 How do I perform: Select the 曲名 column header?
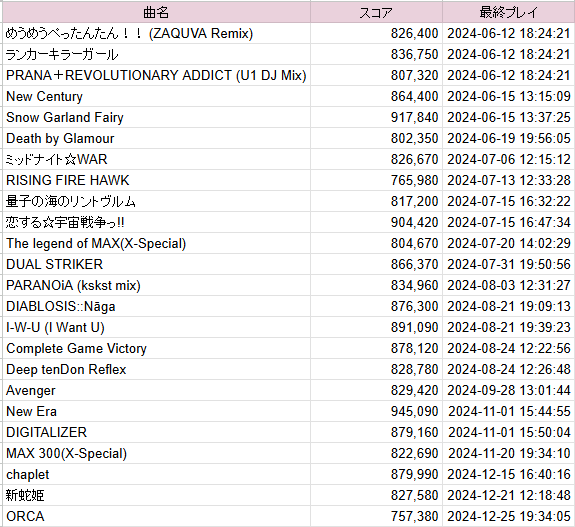coord(156,12)
